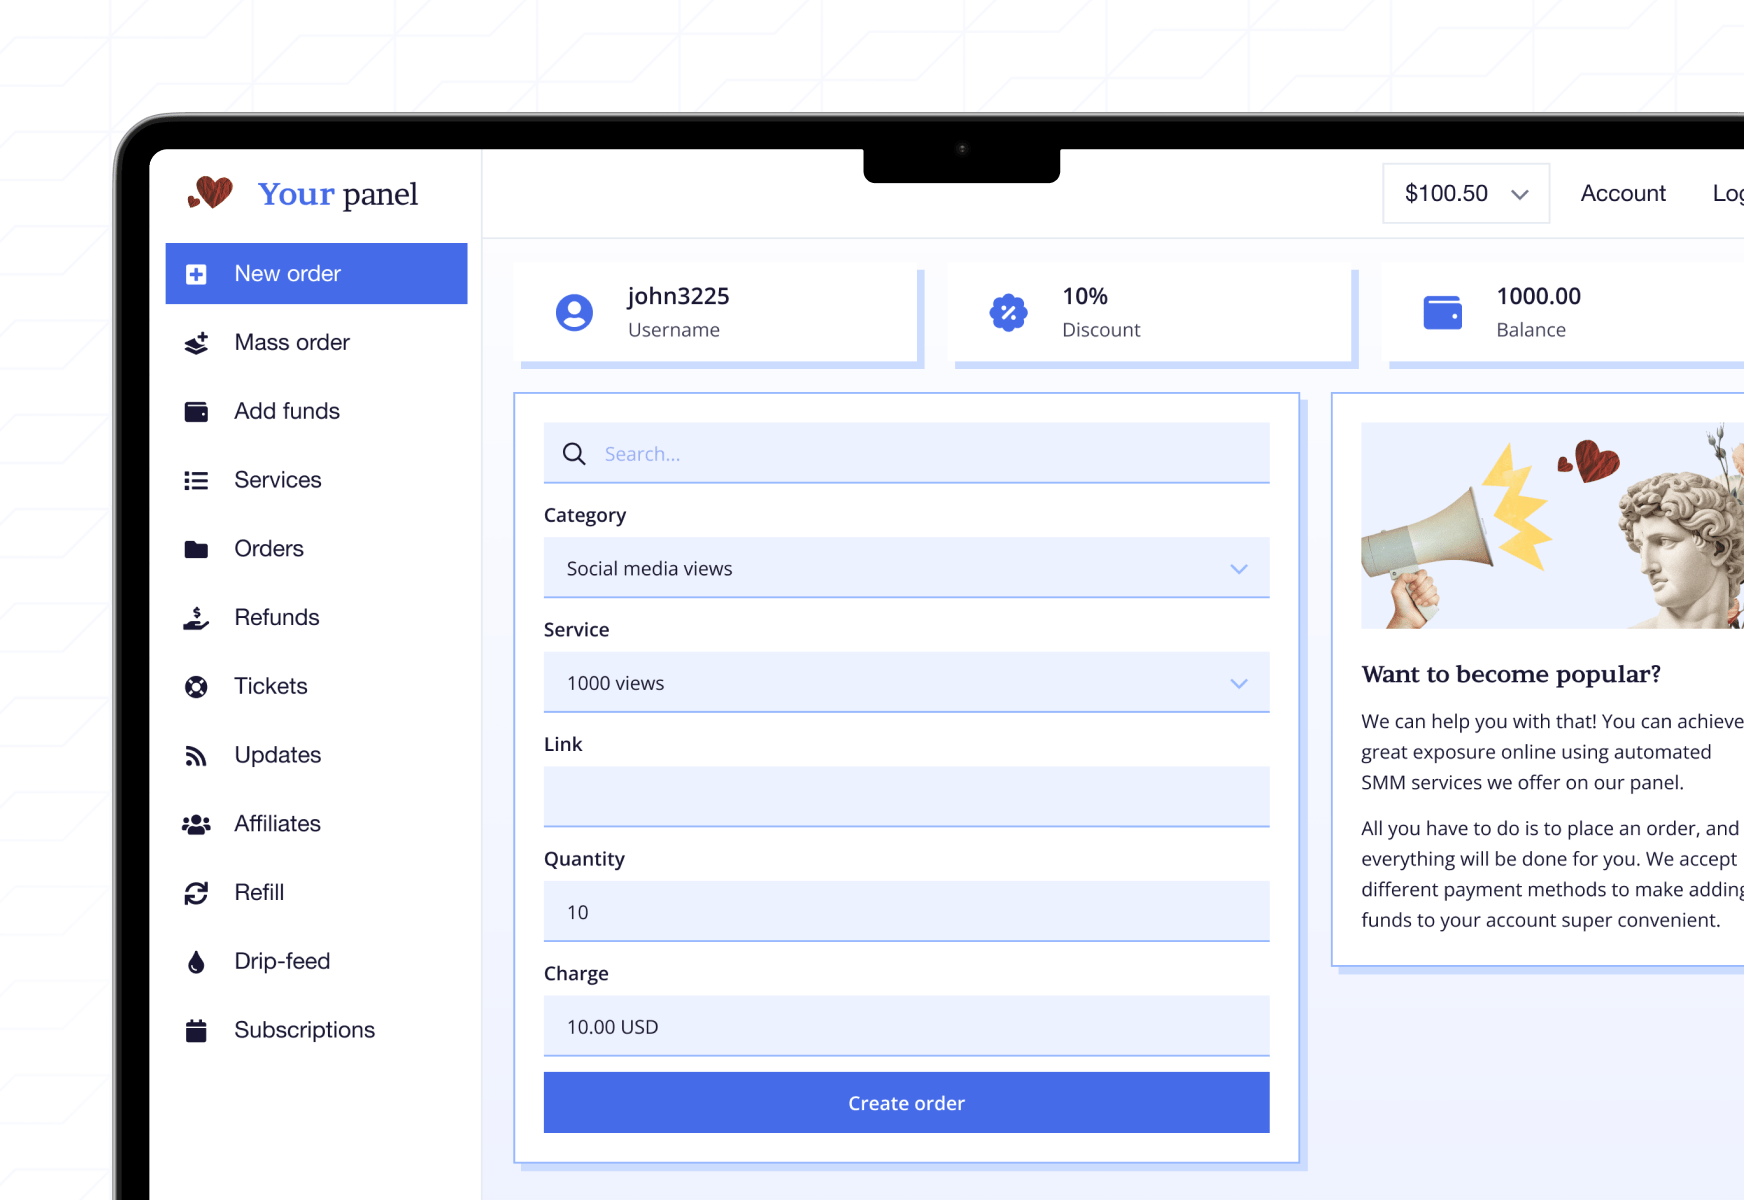Go to Orders in the sidebar
1744x1200 pixels.
coord(268,549)
